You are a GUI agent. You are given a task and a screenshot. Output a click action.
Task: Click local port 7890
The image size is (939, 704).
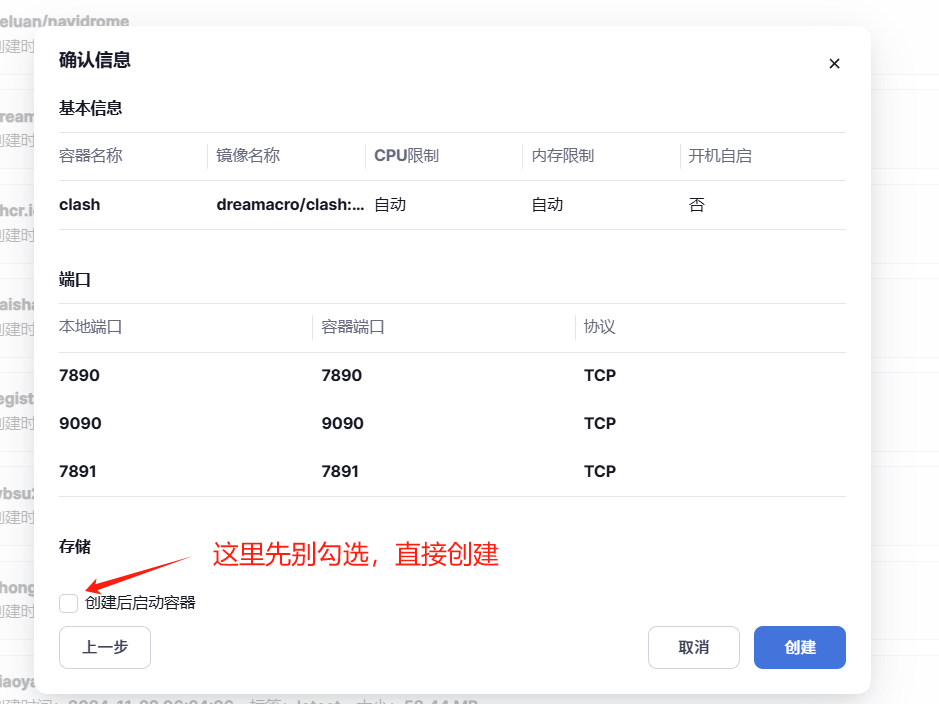click(x=79, y=375)
